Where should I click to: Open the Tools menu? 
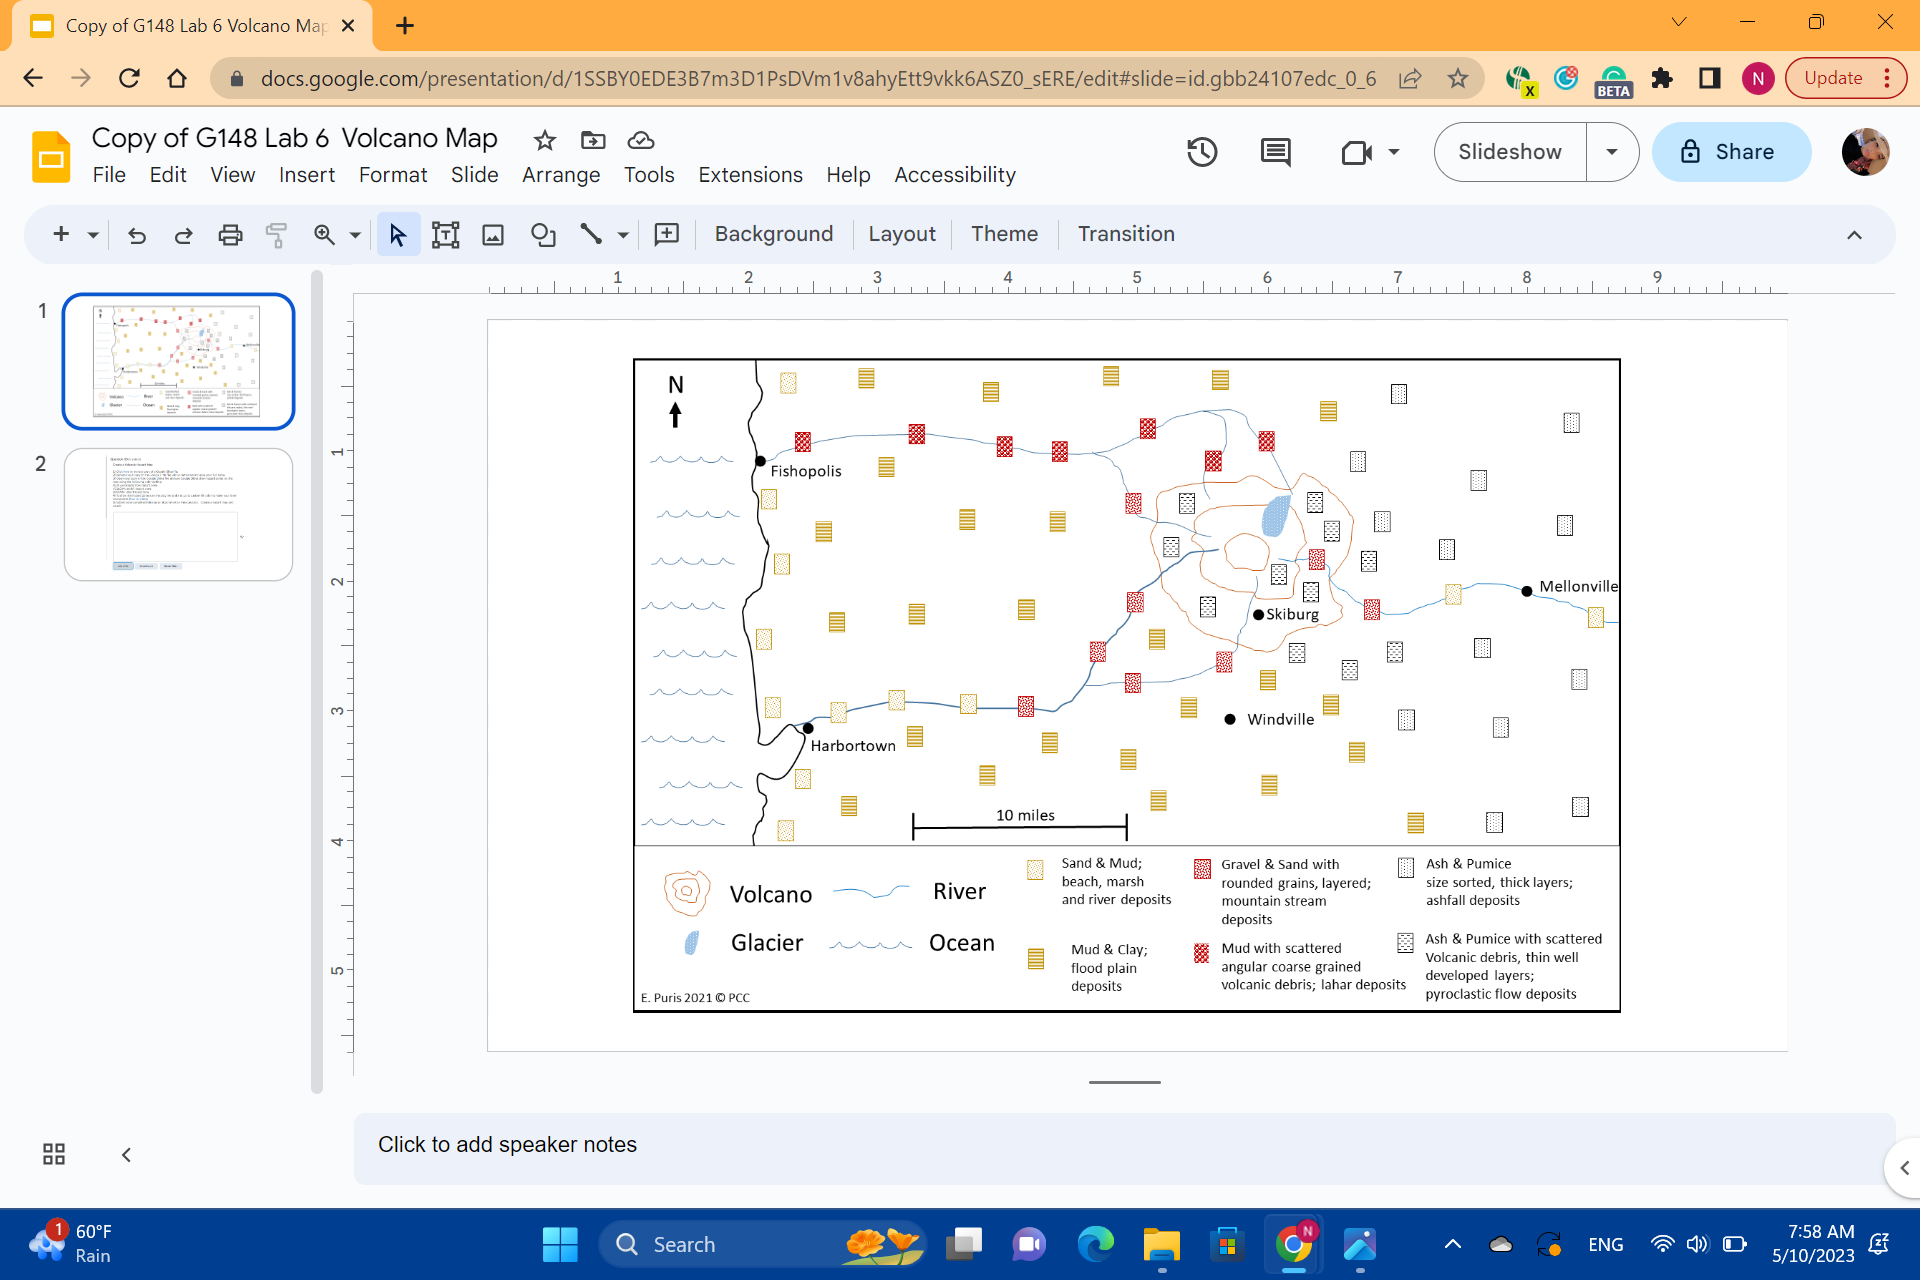pos(648,174)
